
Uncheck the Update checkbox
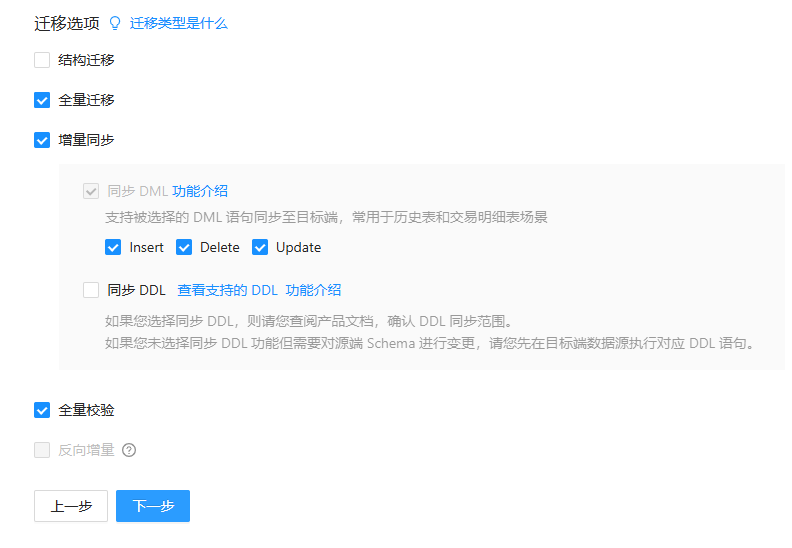[260, 247]
